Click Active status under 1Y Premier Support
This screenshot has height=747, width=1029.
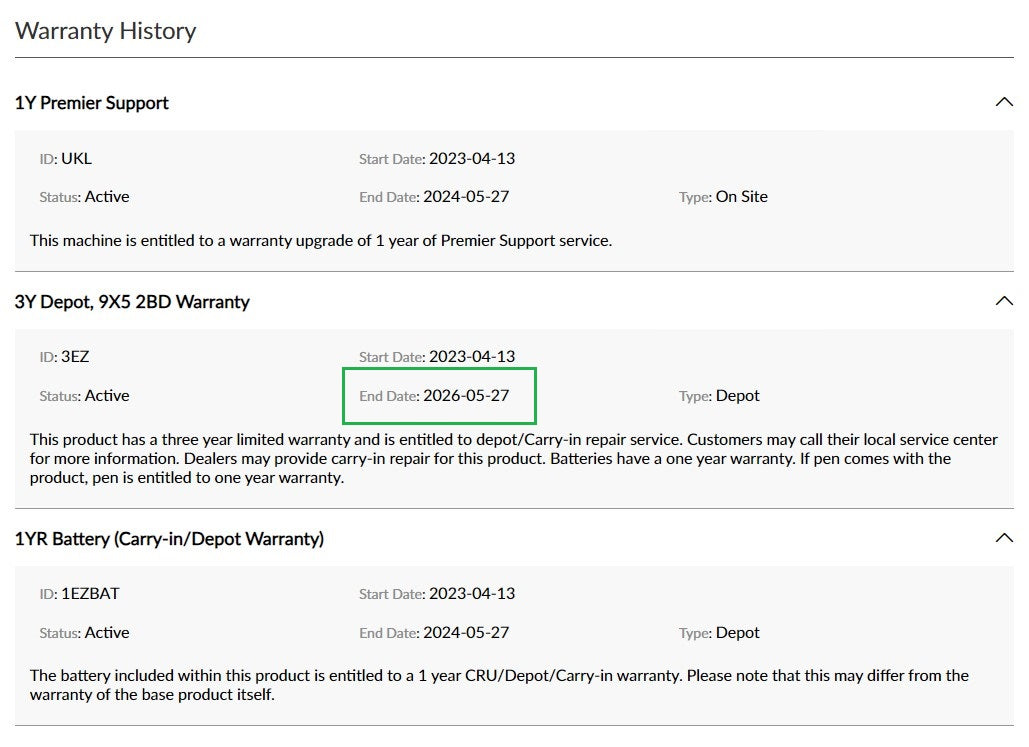(106, 197)
